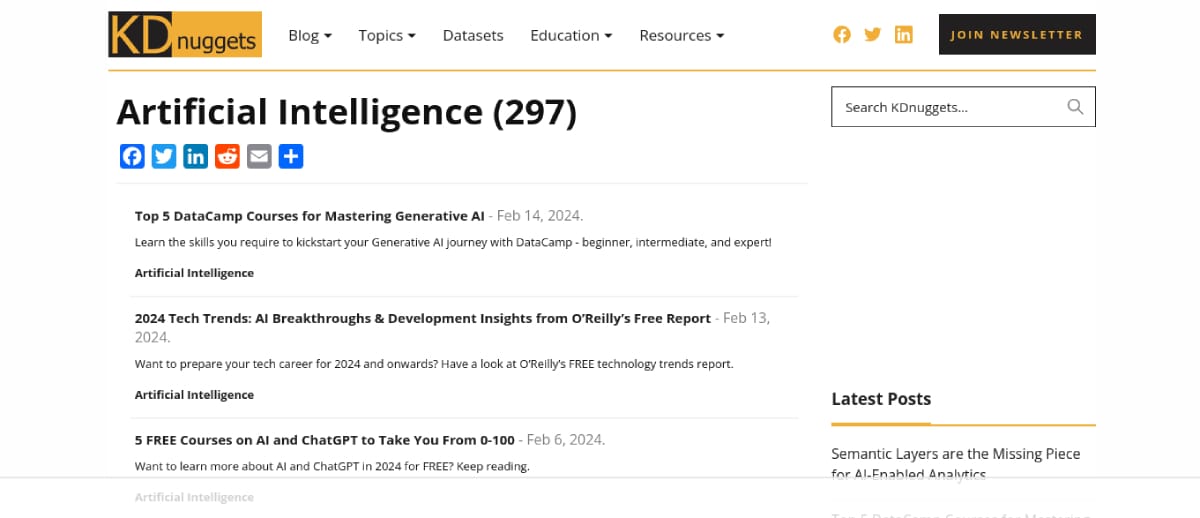Click Artificial Intelligence tag under the Tech Trends article

point(194,395)
